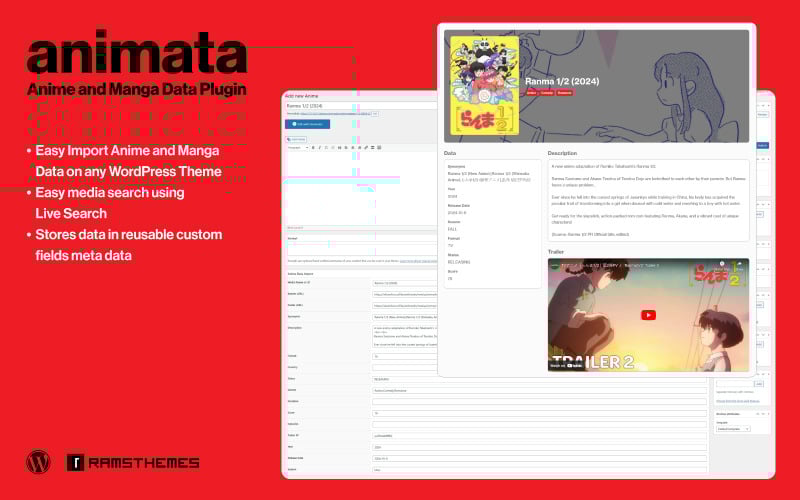Click the Description text box
The width and height of the screenshot is (800, 500).
pyautogui.click(x=648, y=200)
